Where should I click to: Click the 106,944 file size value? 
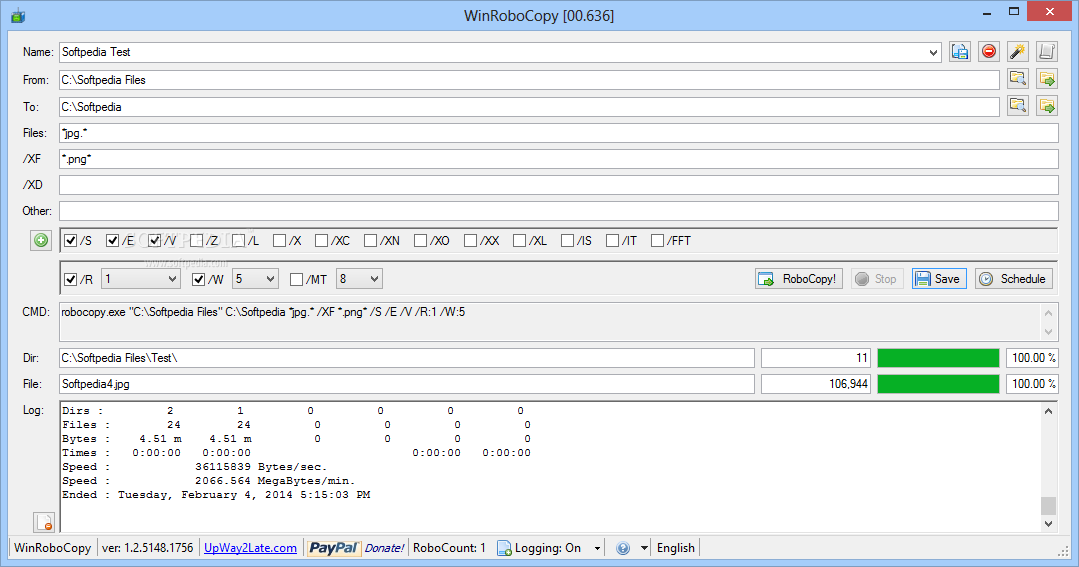[848, 384]
